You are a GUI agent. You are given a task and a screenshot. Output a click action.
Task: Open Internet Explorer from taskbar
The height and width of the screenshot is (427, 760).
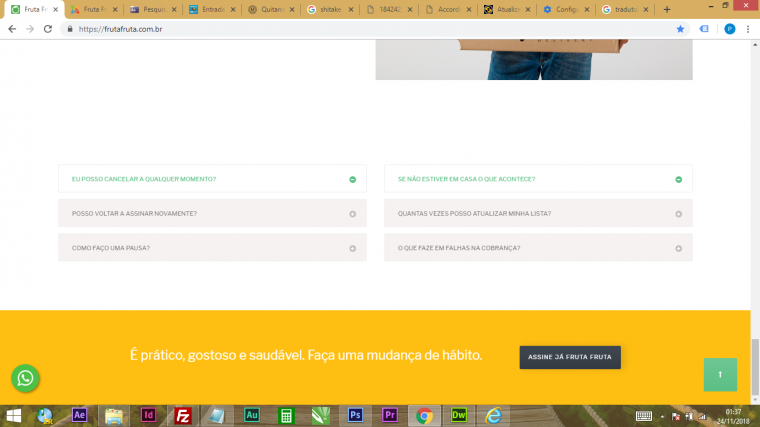click(493, 416)
